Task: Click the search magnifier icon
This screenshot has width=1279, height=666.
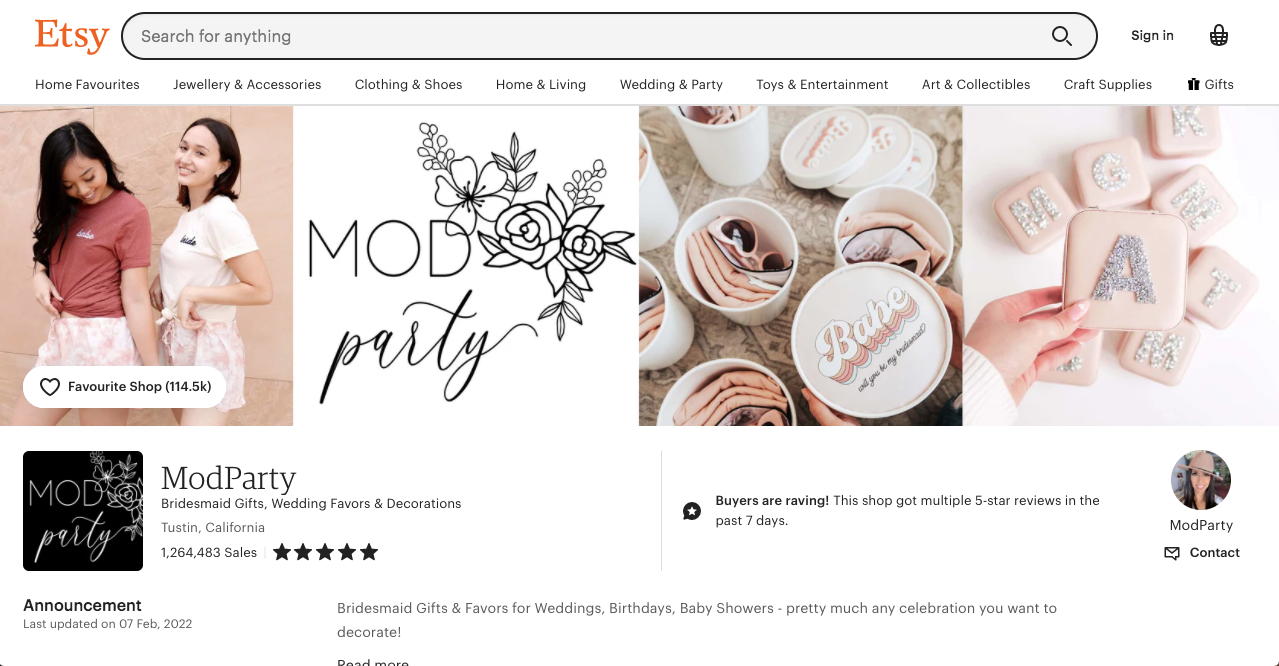Action: [x=1061, y=36]
